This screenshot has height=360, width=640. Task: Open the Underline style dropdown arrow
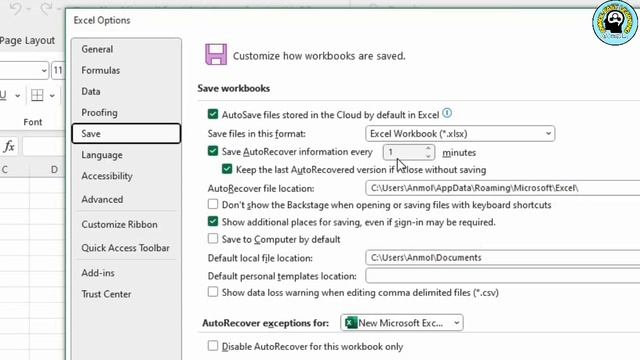coord(18,96)
